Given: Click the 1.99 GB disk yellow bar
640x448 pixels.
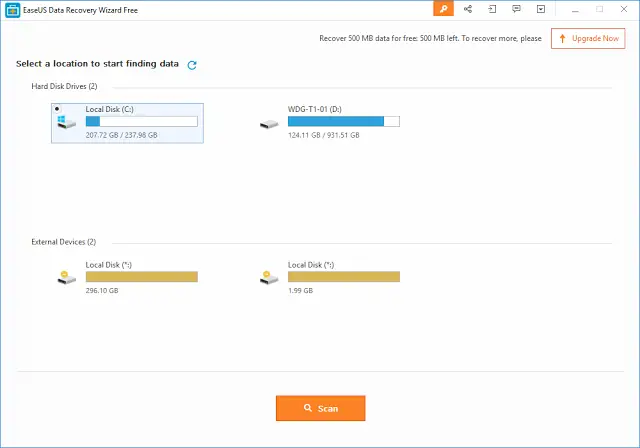Looking at the screenshot, I should (x=344, y=277).
